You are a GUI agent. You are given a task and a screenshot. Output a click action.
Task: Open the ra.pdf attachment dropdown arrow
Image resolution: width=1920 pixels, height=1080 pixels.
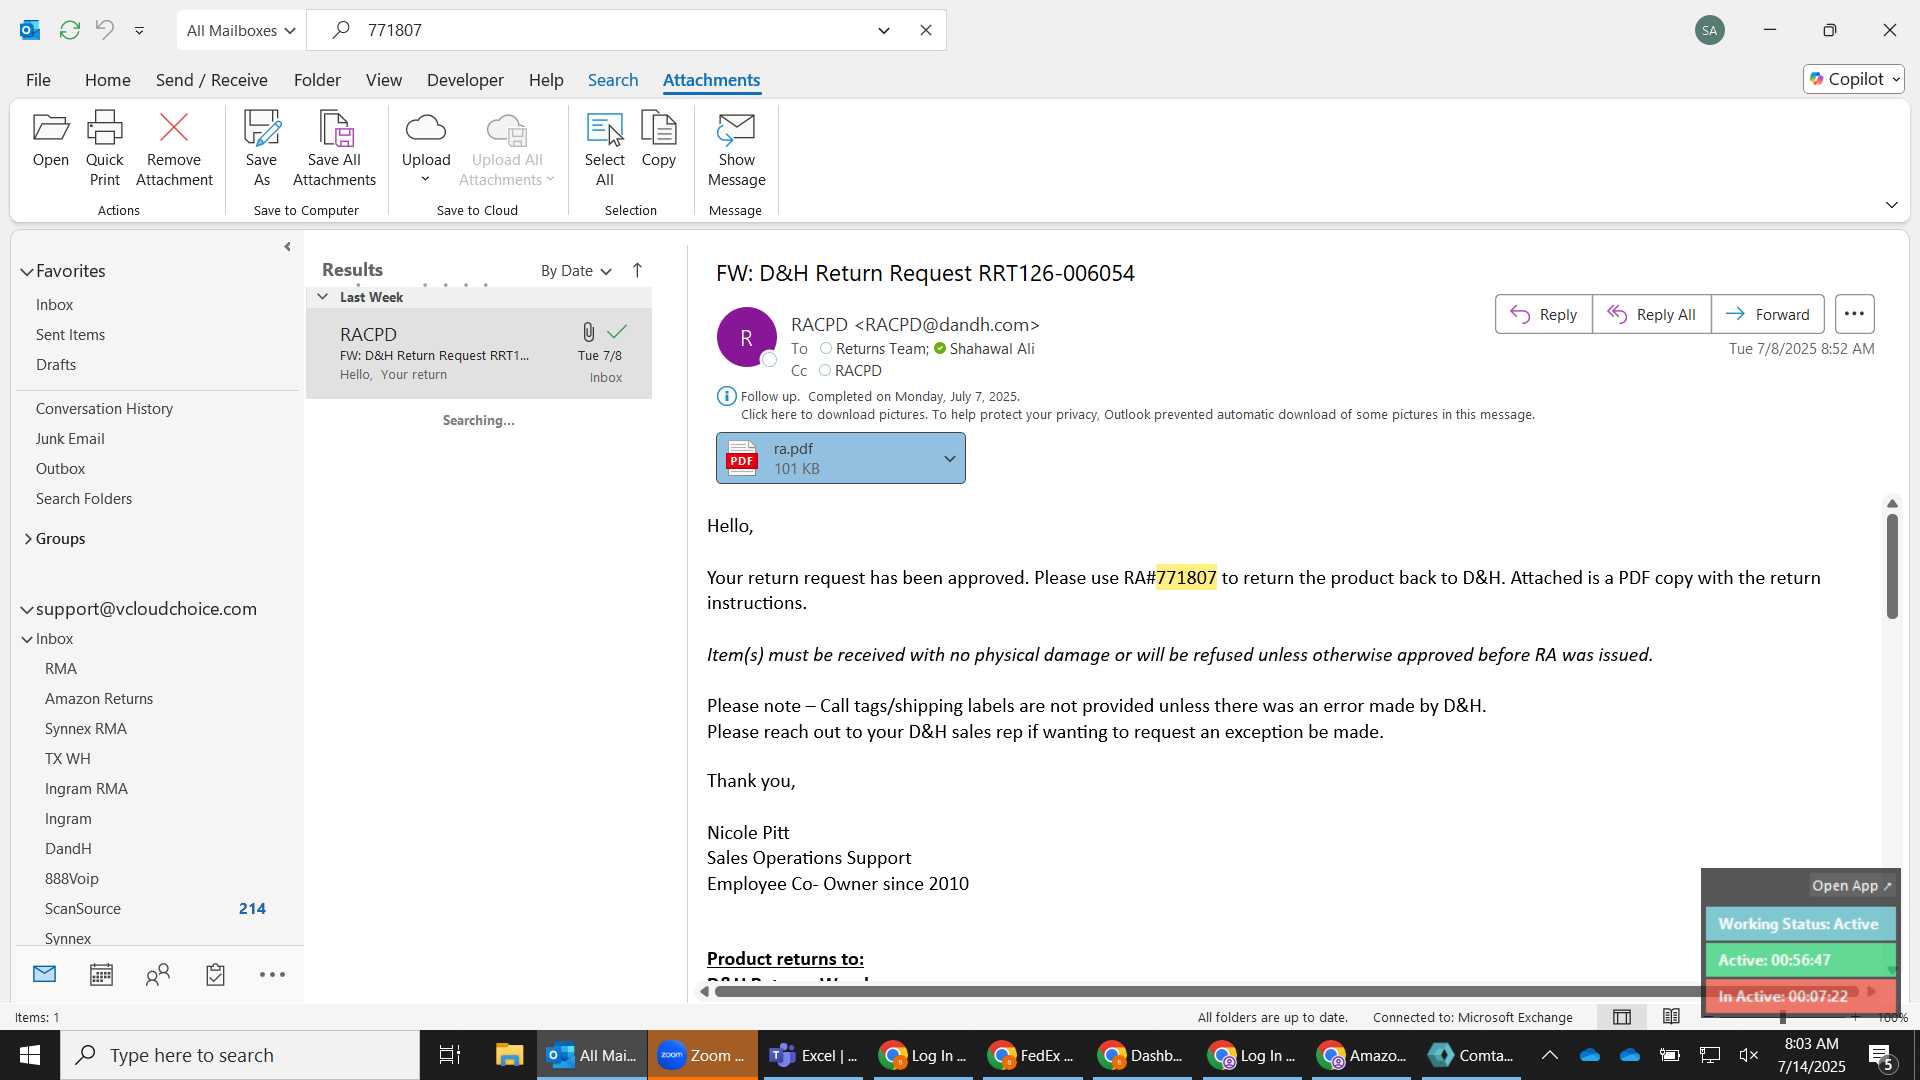pos(949,459)
